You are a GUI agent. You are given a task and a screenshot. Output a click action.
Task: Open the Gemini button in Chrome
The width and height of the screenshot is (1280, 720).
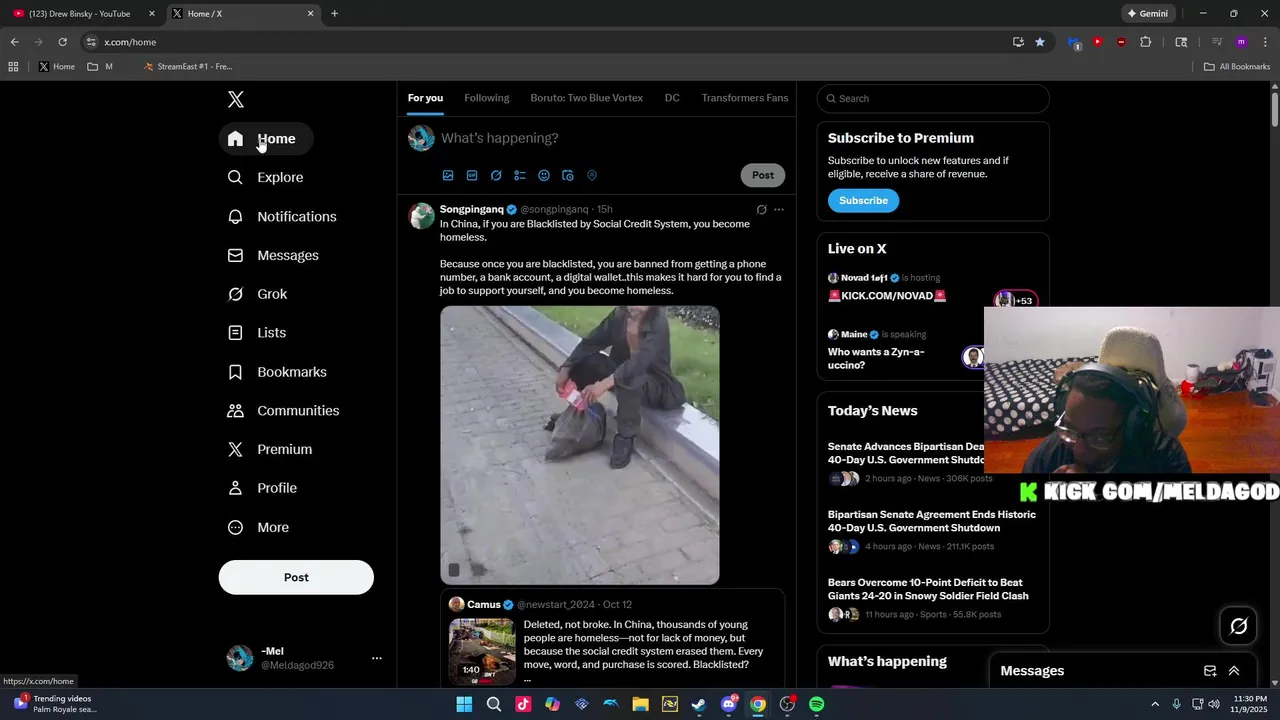pyautogui.click(x=1147, y=14)
